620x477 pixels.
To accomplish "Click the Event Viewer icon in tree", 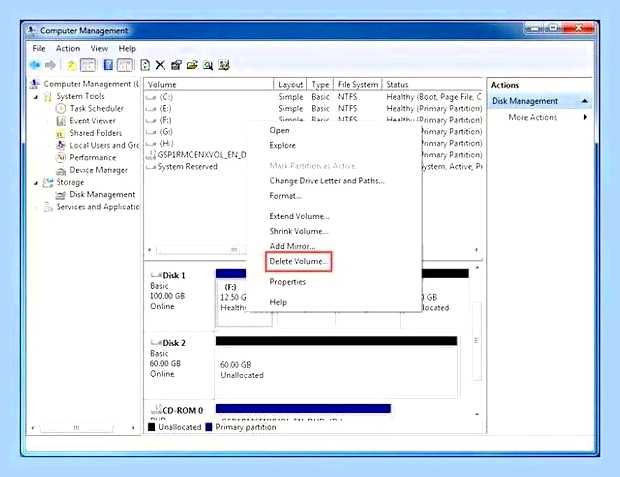I will [x=61, y=121].
